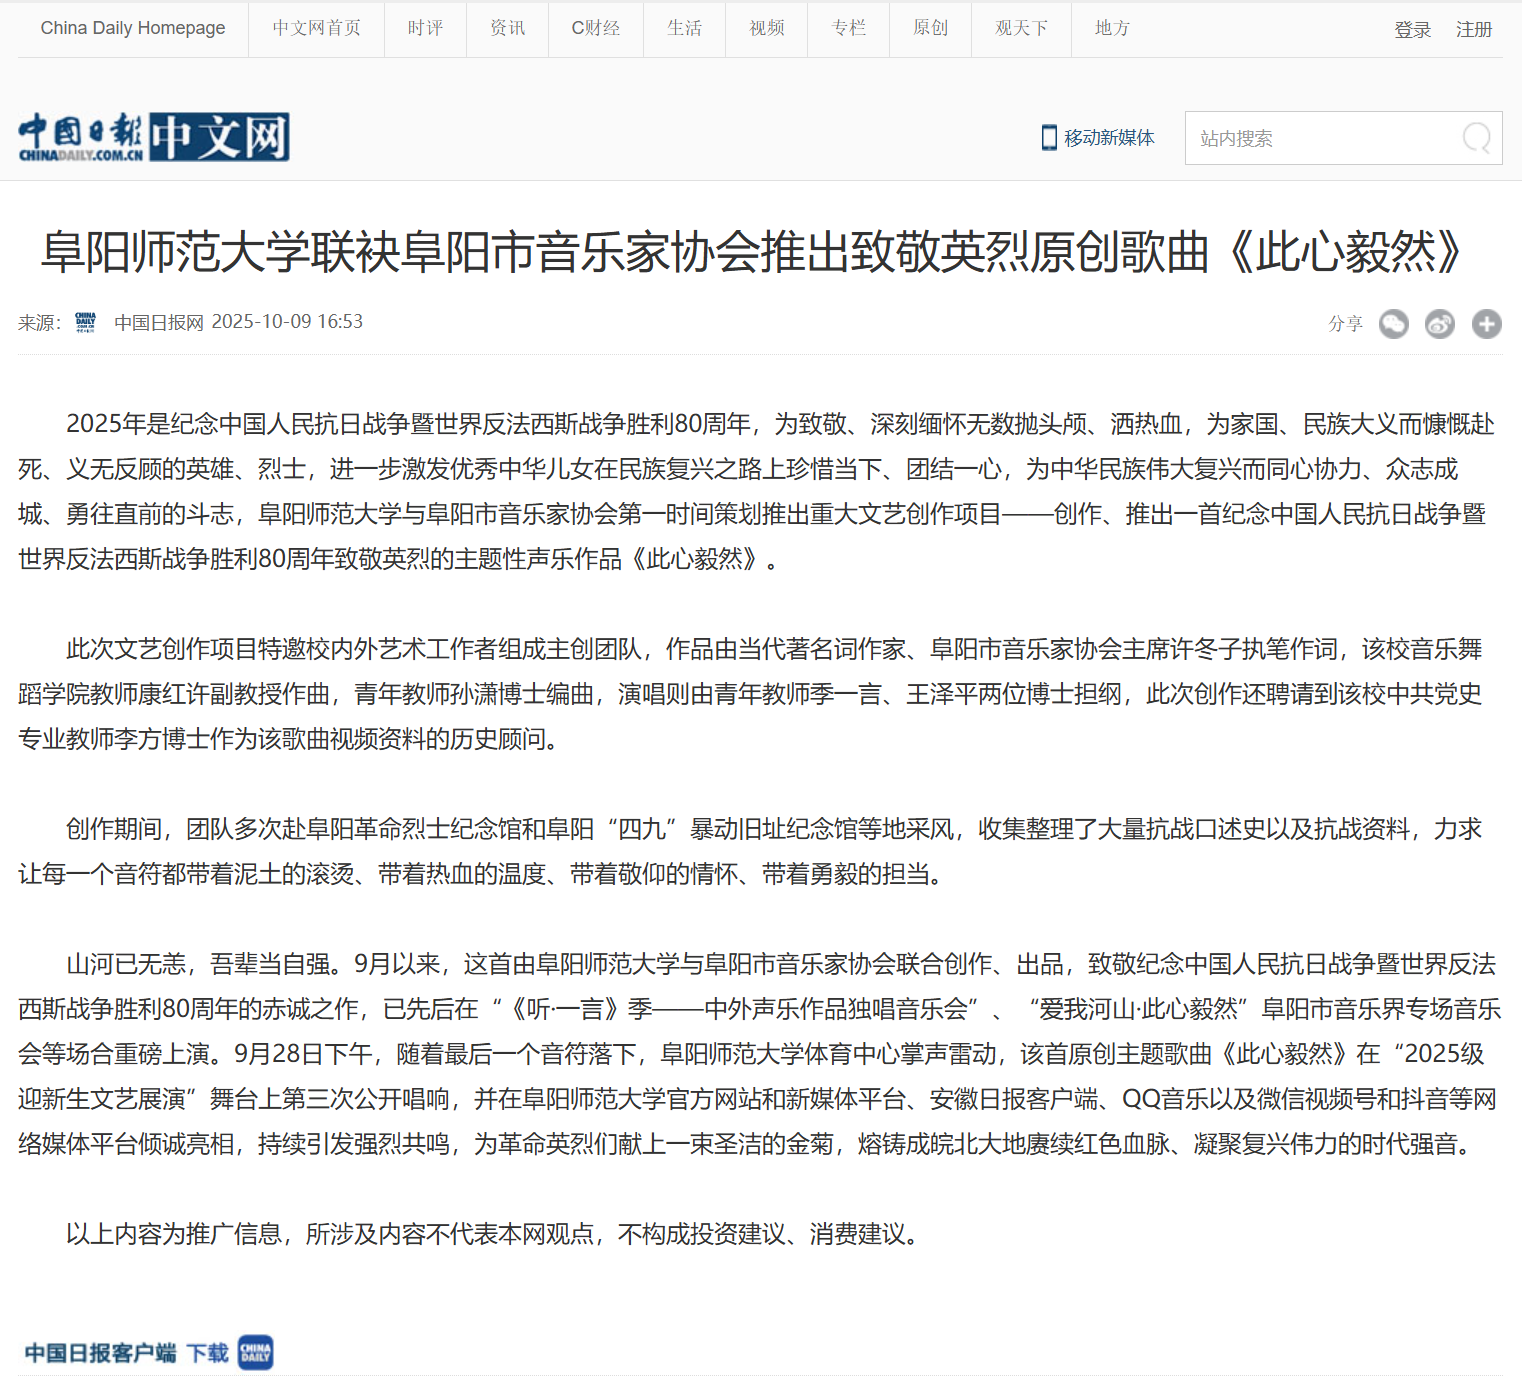Click the China Daily 中文网 logo
This screenshot has height=1389, width=1522.
coord(154,138)
